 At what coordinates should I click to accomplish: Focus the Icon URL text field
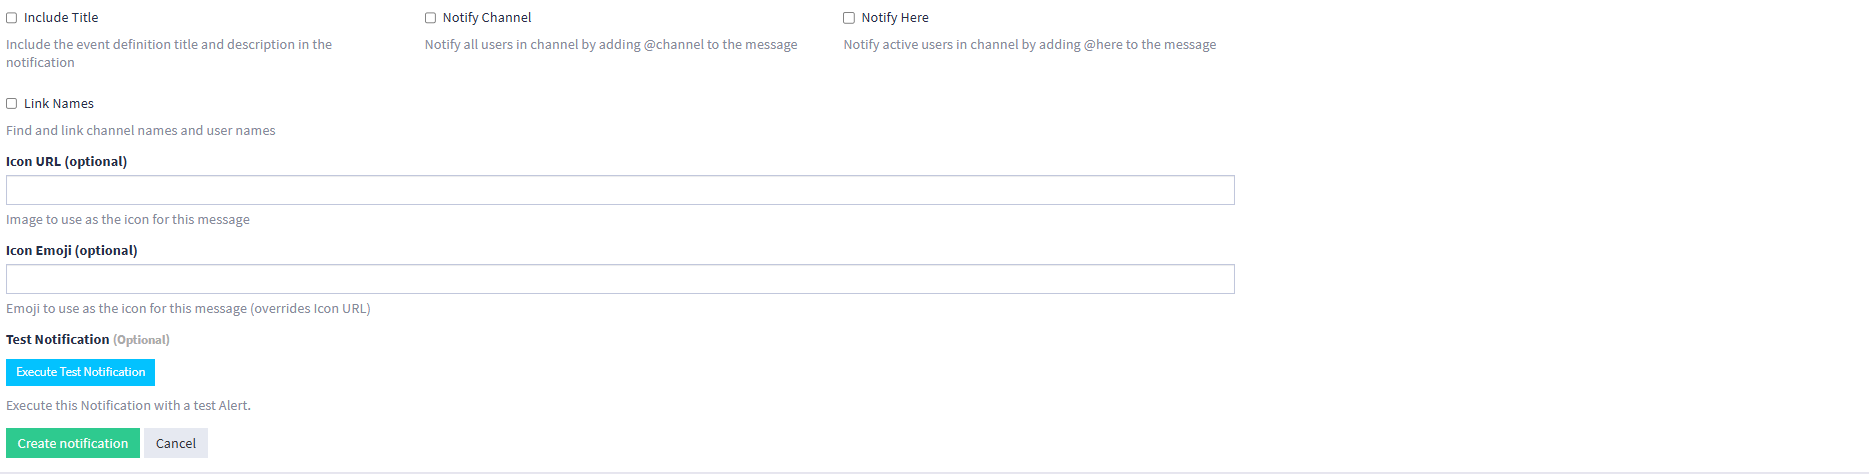point(620,190)
